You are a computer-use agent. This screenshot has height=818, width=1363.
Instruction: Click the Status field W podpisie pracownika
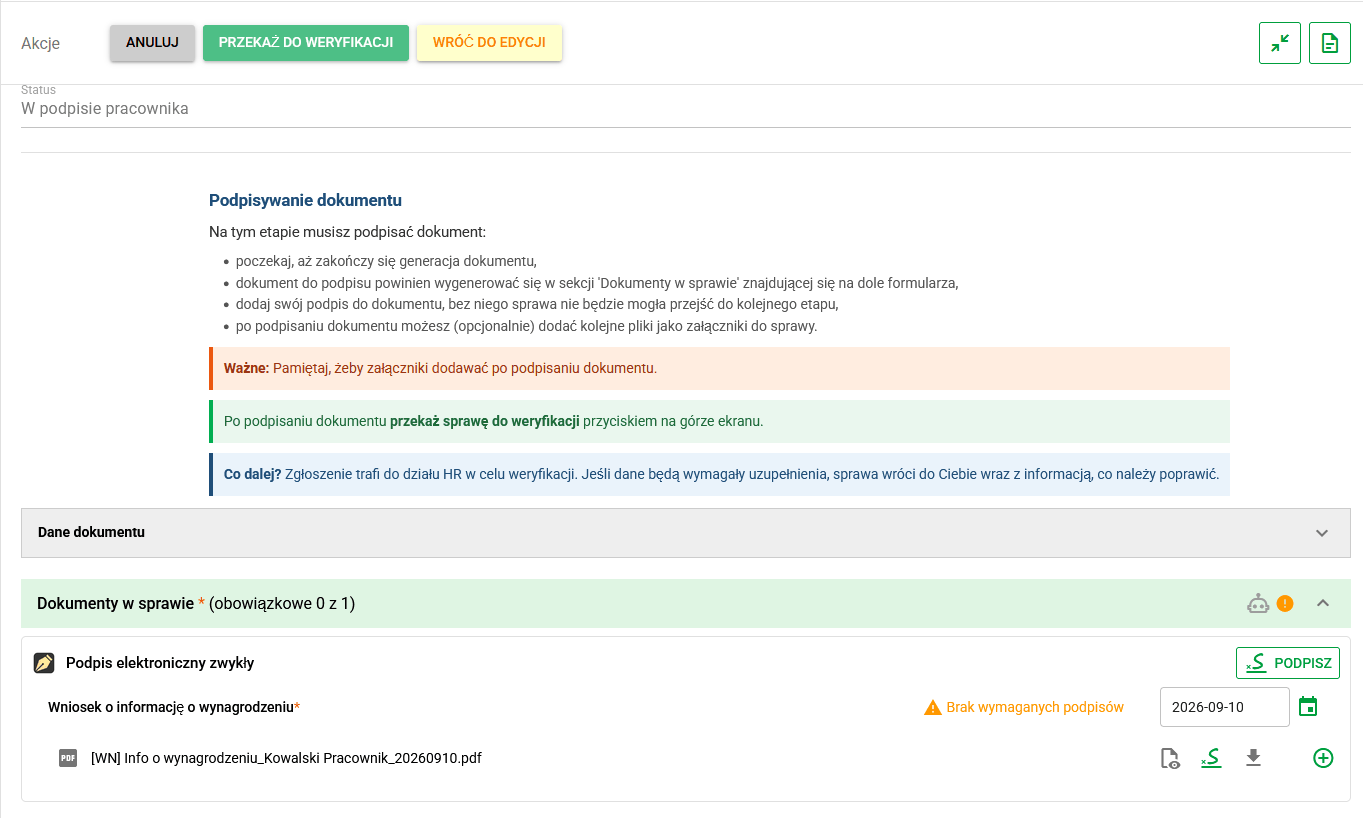click(x=686, y=105)
